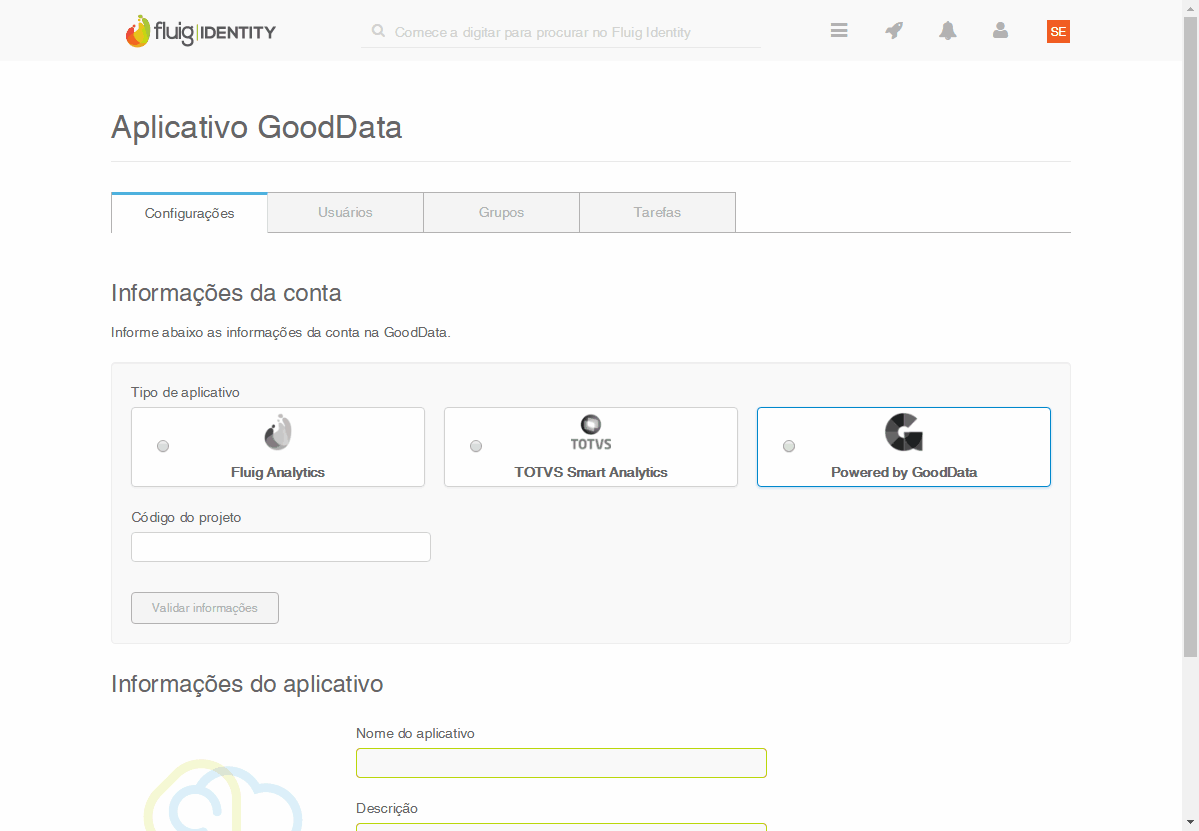This screenshot has width=1199, height=831.
Task: Choose the Powered by GoodData radio button
Action: (x=789, y=446)
